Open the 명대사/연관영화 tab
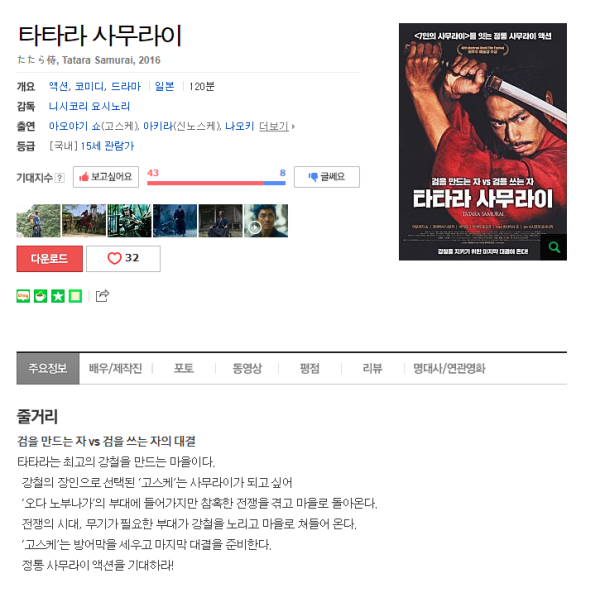Image resolution: width=600 pixels, height=592 pixels. 449,368
